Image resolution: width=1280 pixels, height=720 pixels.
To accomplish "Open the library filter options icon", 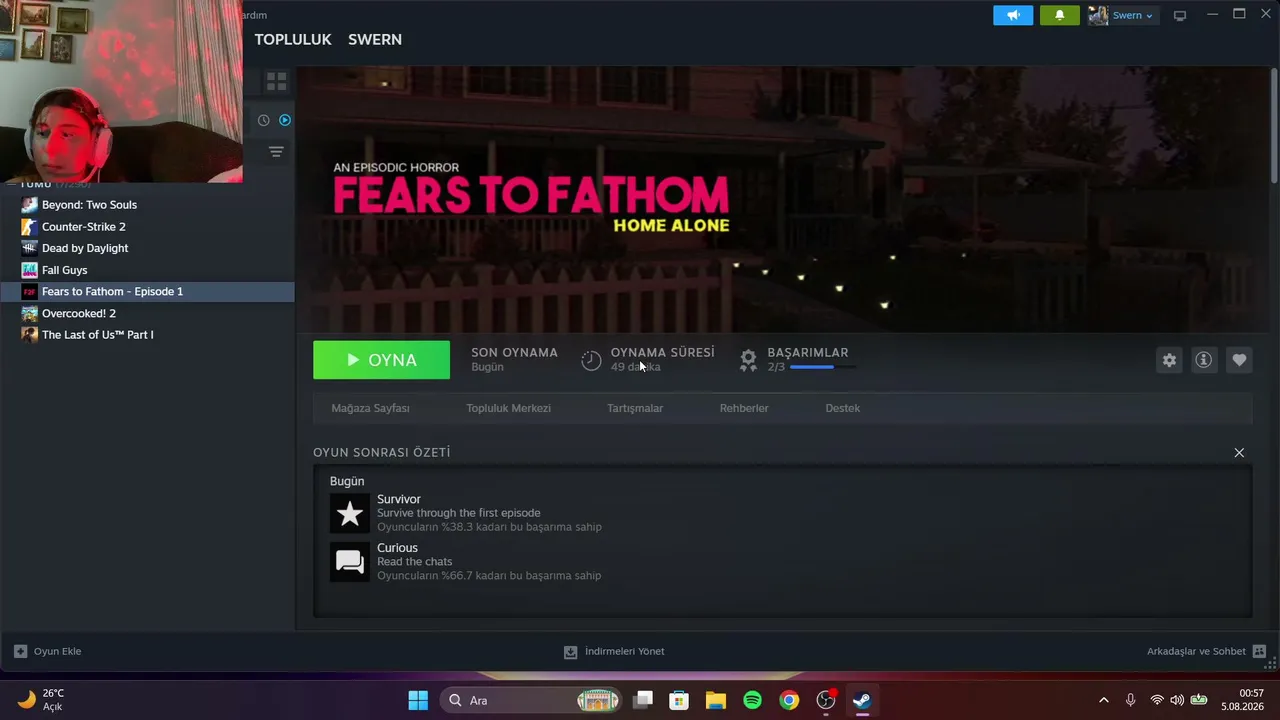I will pyautogui.click(x=276, y=152).
